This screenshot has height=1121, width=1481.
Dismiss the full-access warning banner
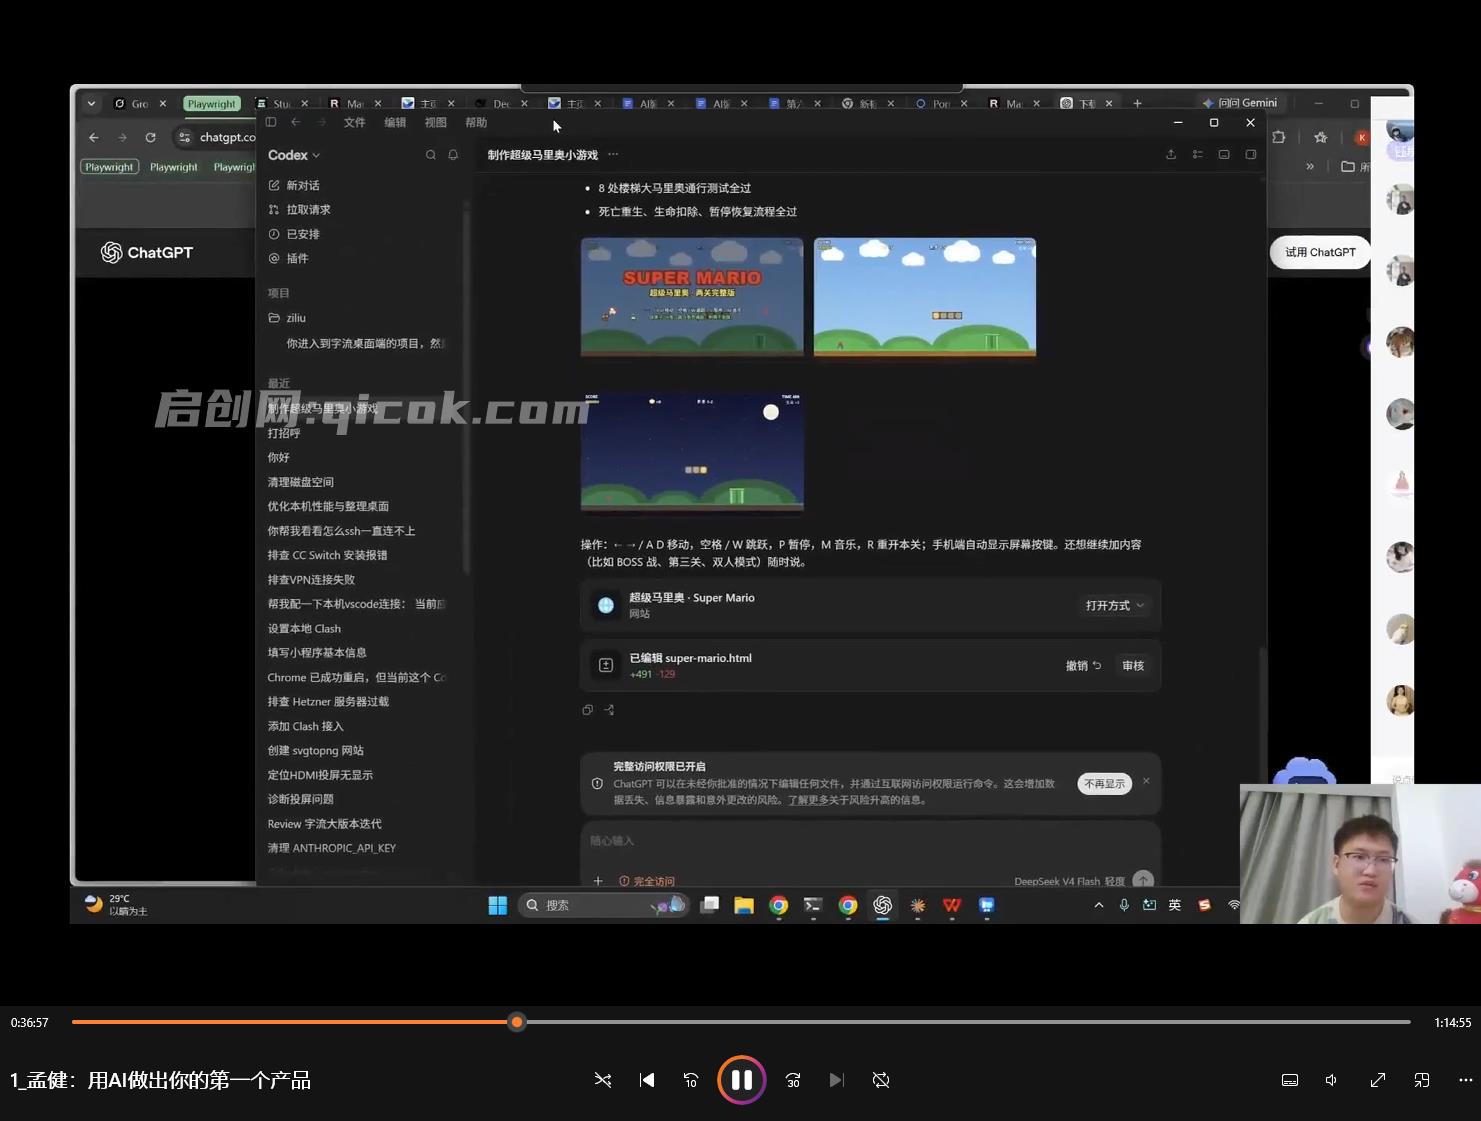pos(1146,781)
